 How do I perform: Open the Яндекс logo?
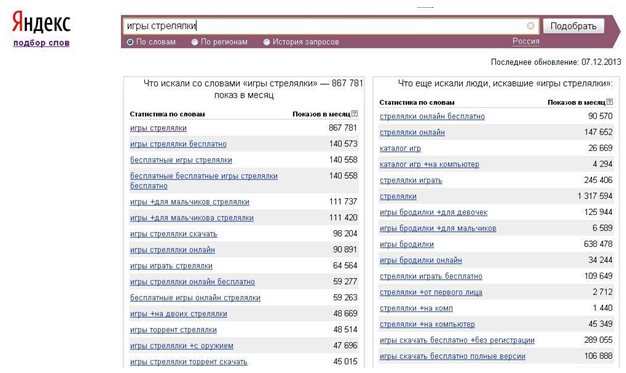click(41, 22)
